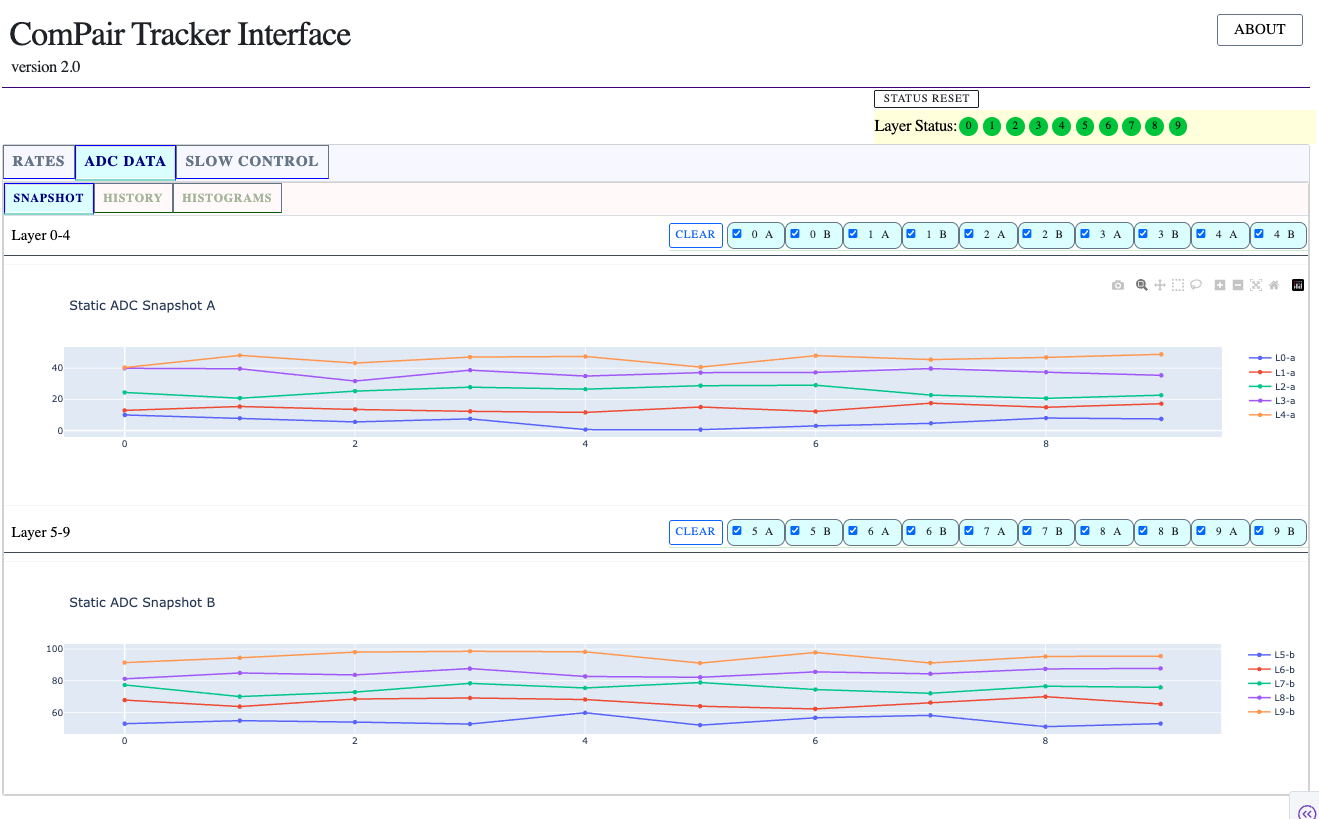Uncheck the 0 A layer checkbox
Image resolution: width=1319 pixels, height=819 pixels.
coord(737,235)
